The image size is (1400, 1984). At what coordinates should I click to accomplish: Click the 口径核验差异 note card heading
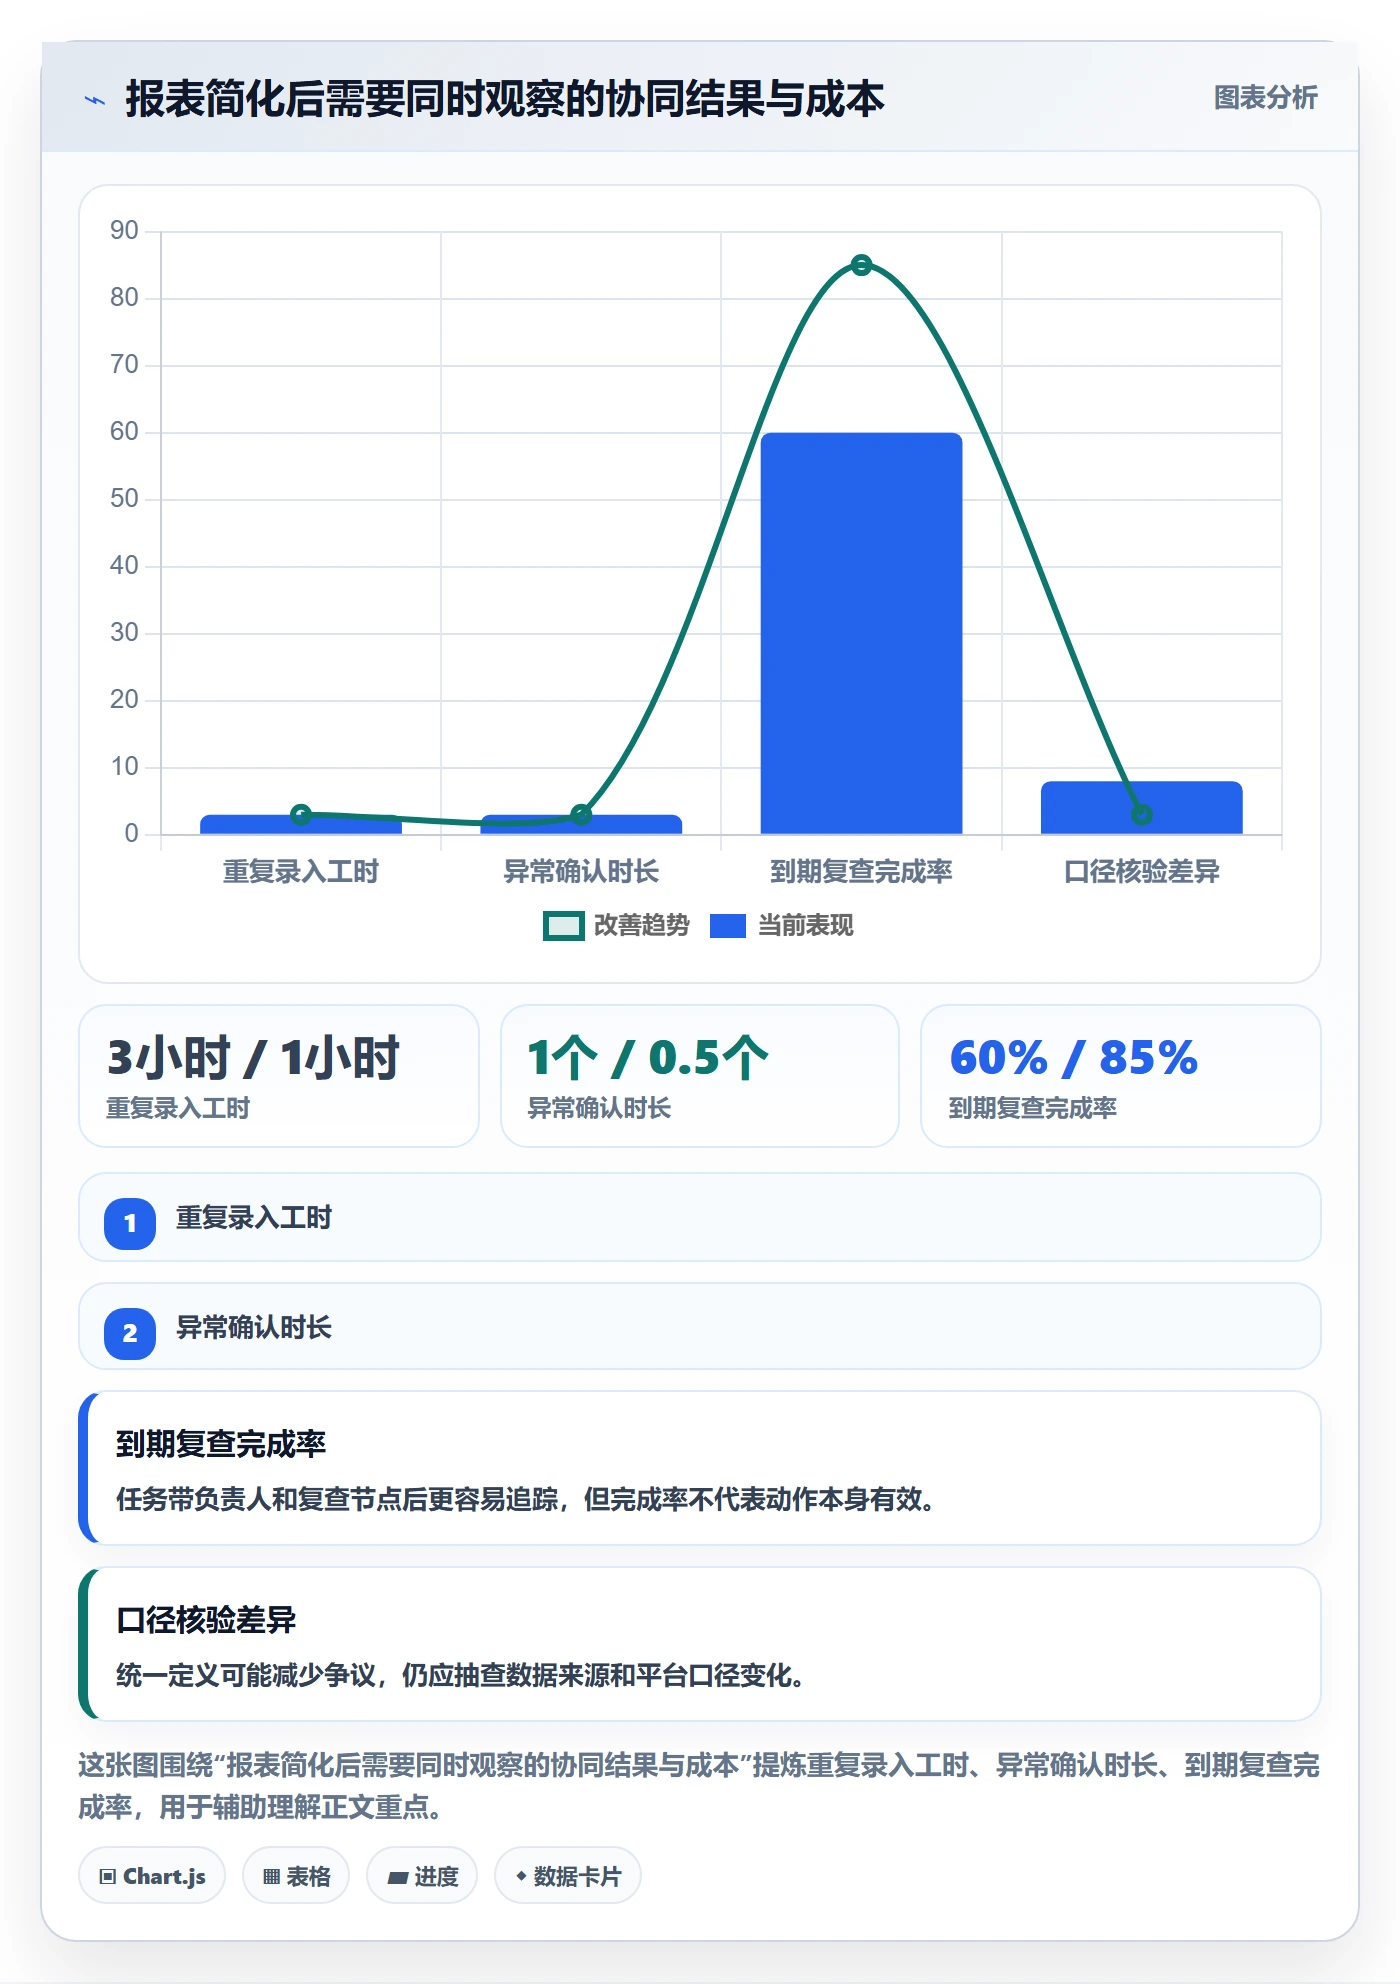(x=206, y=1620)
